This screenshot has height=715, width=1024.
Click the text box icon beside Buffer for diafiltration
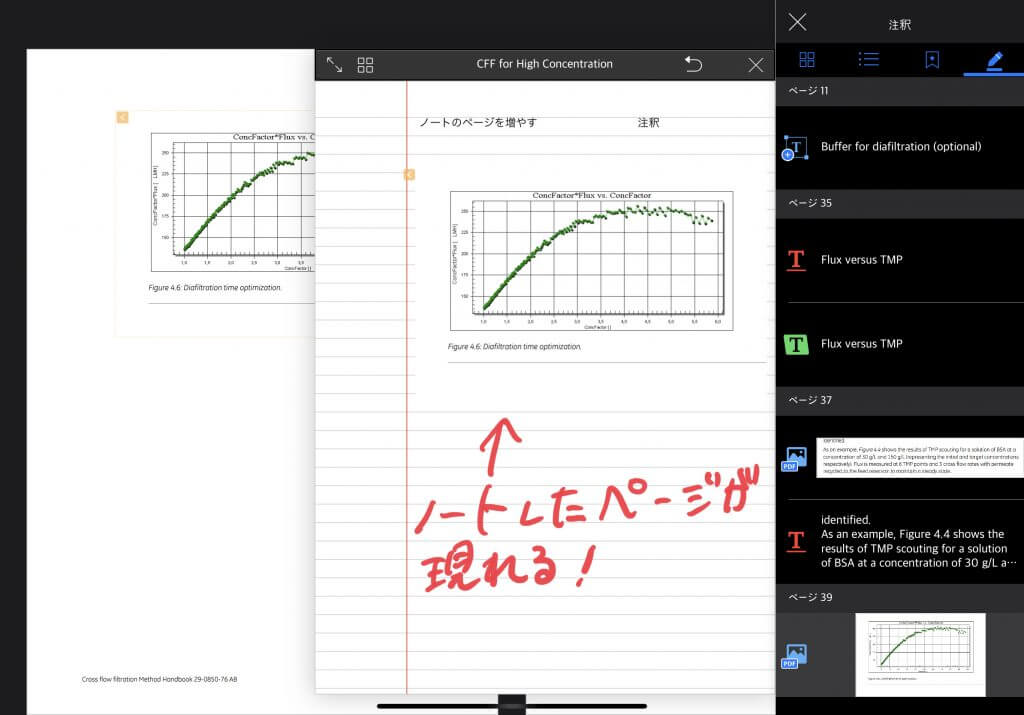[x=795, y=148]
